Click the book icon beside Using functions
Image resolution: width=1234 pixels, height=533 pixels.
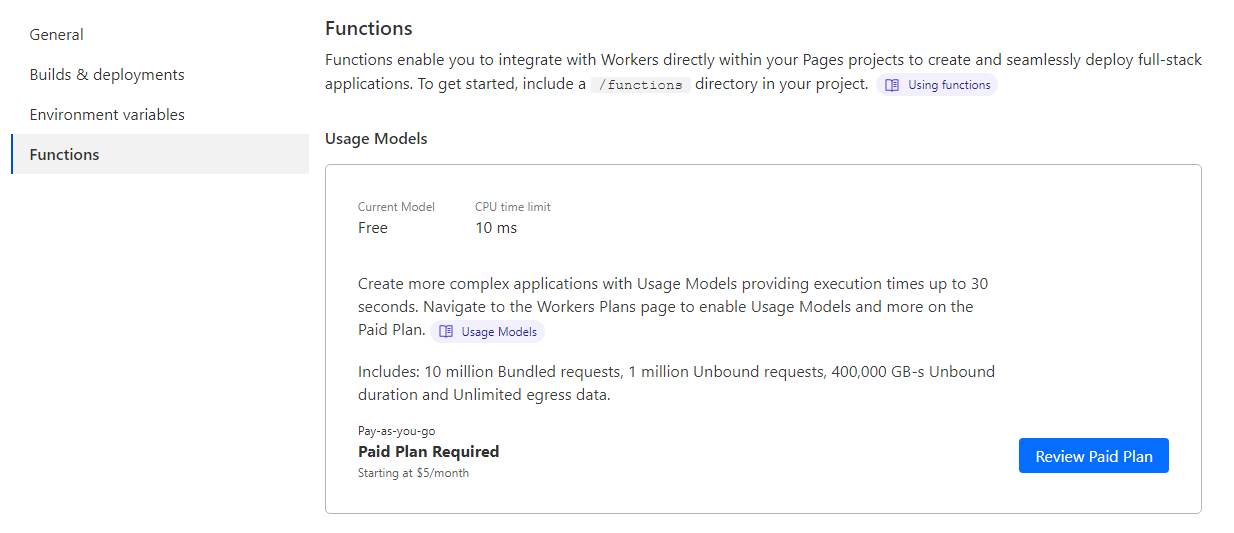[x=892, y=85]
